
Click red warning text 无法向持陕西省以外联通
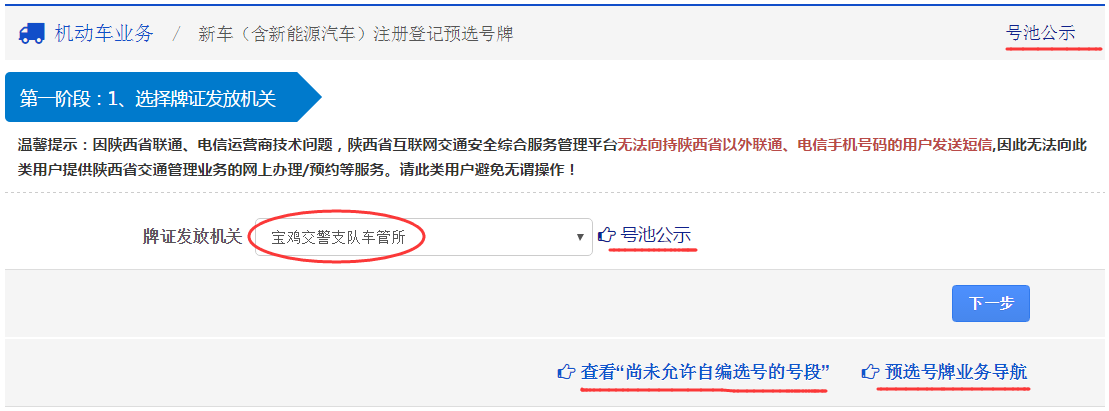click(x=701, y=146)
